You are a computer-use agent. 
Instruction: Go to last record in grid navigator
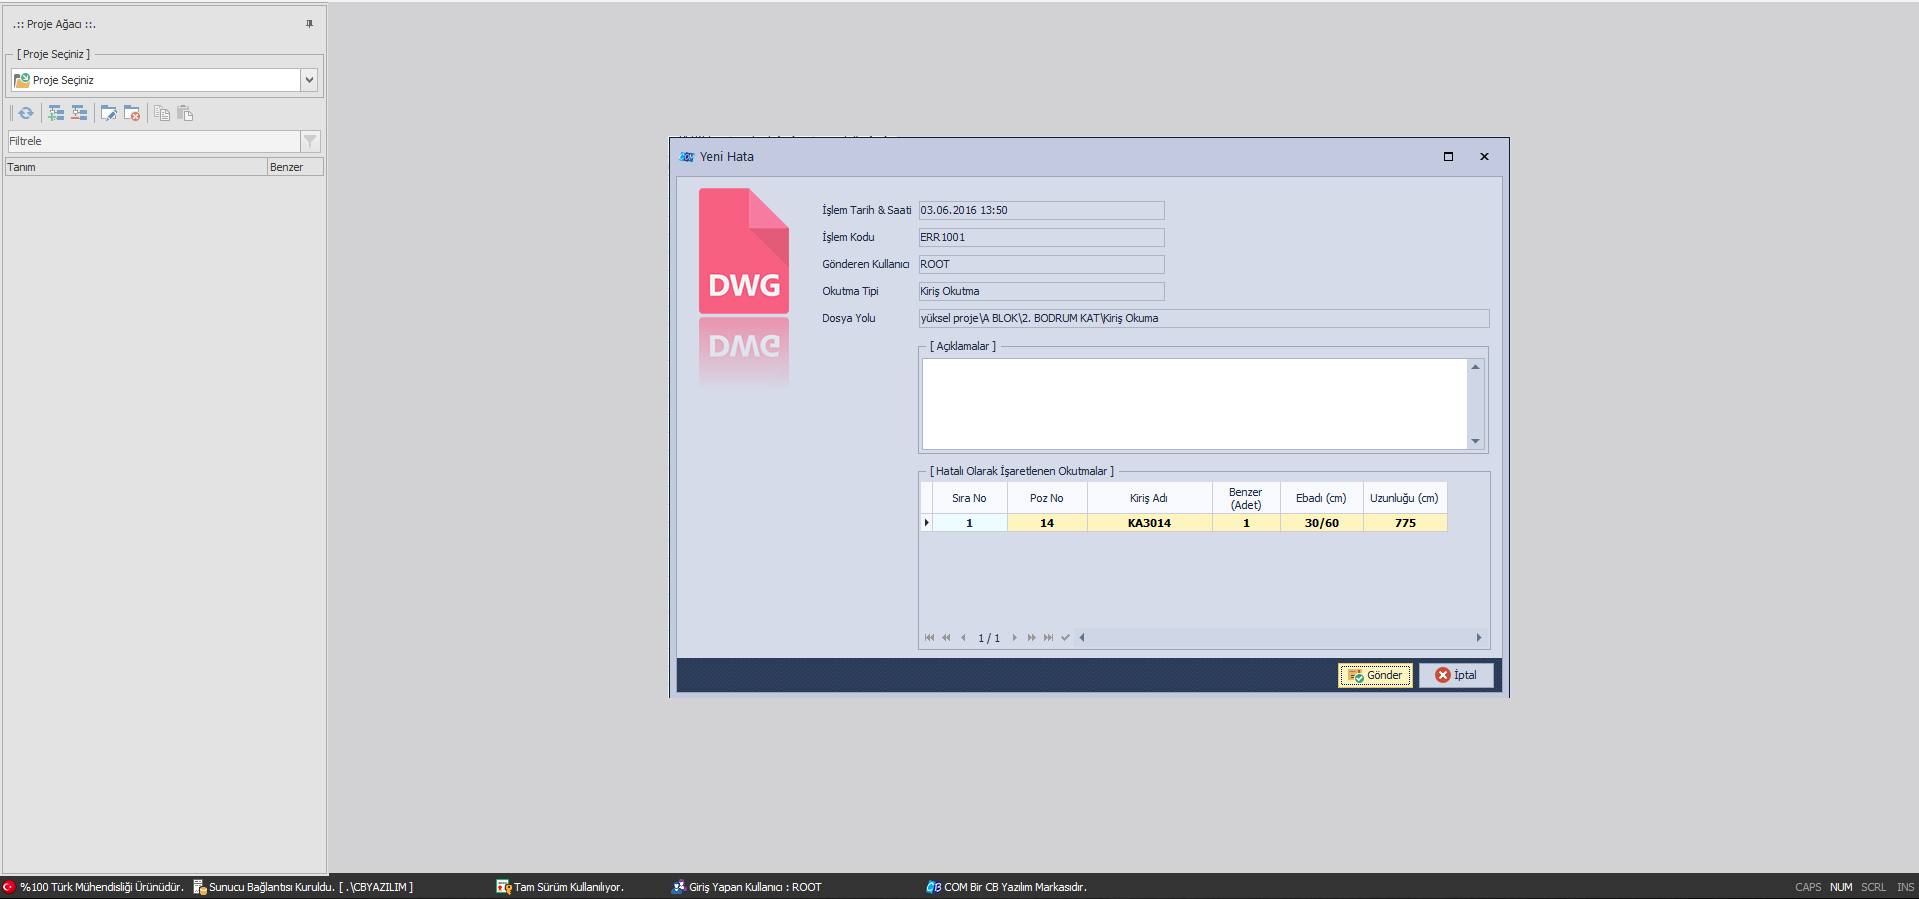(x=1048, y=637)
